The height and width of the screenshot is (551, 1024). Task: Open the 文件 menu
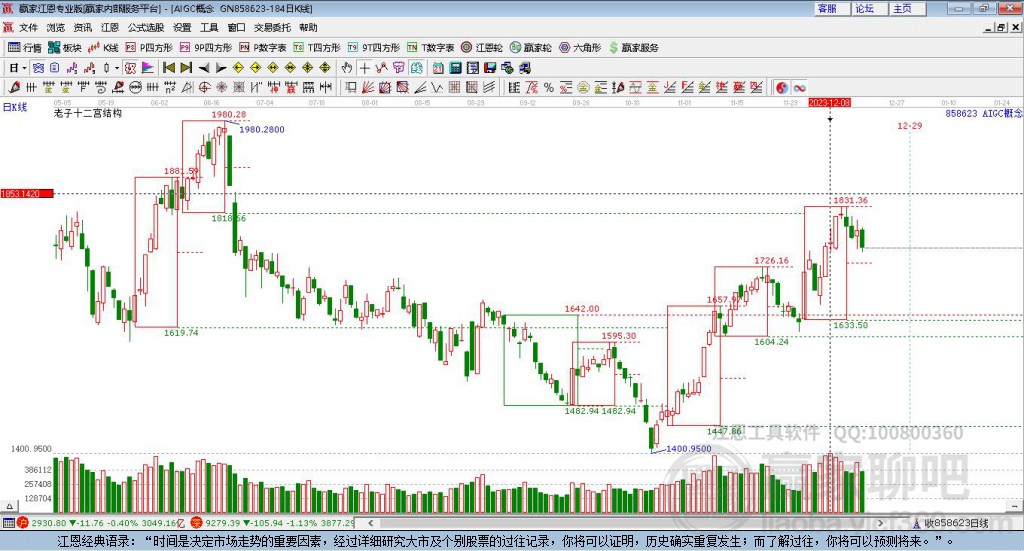coord(28,27)
